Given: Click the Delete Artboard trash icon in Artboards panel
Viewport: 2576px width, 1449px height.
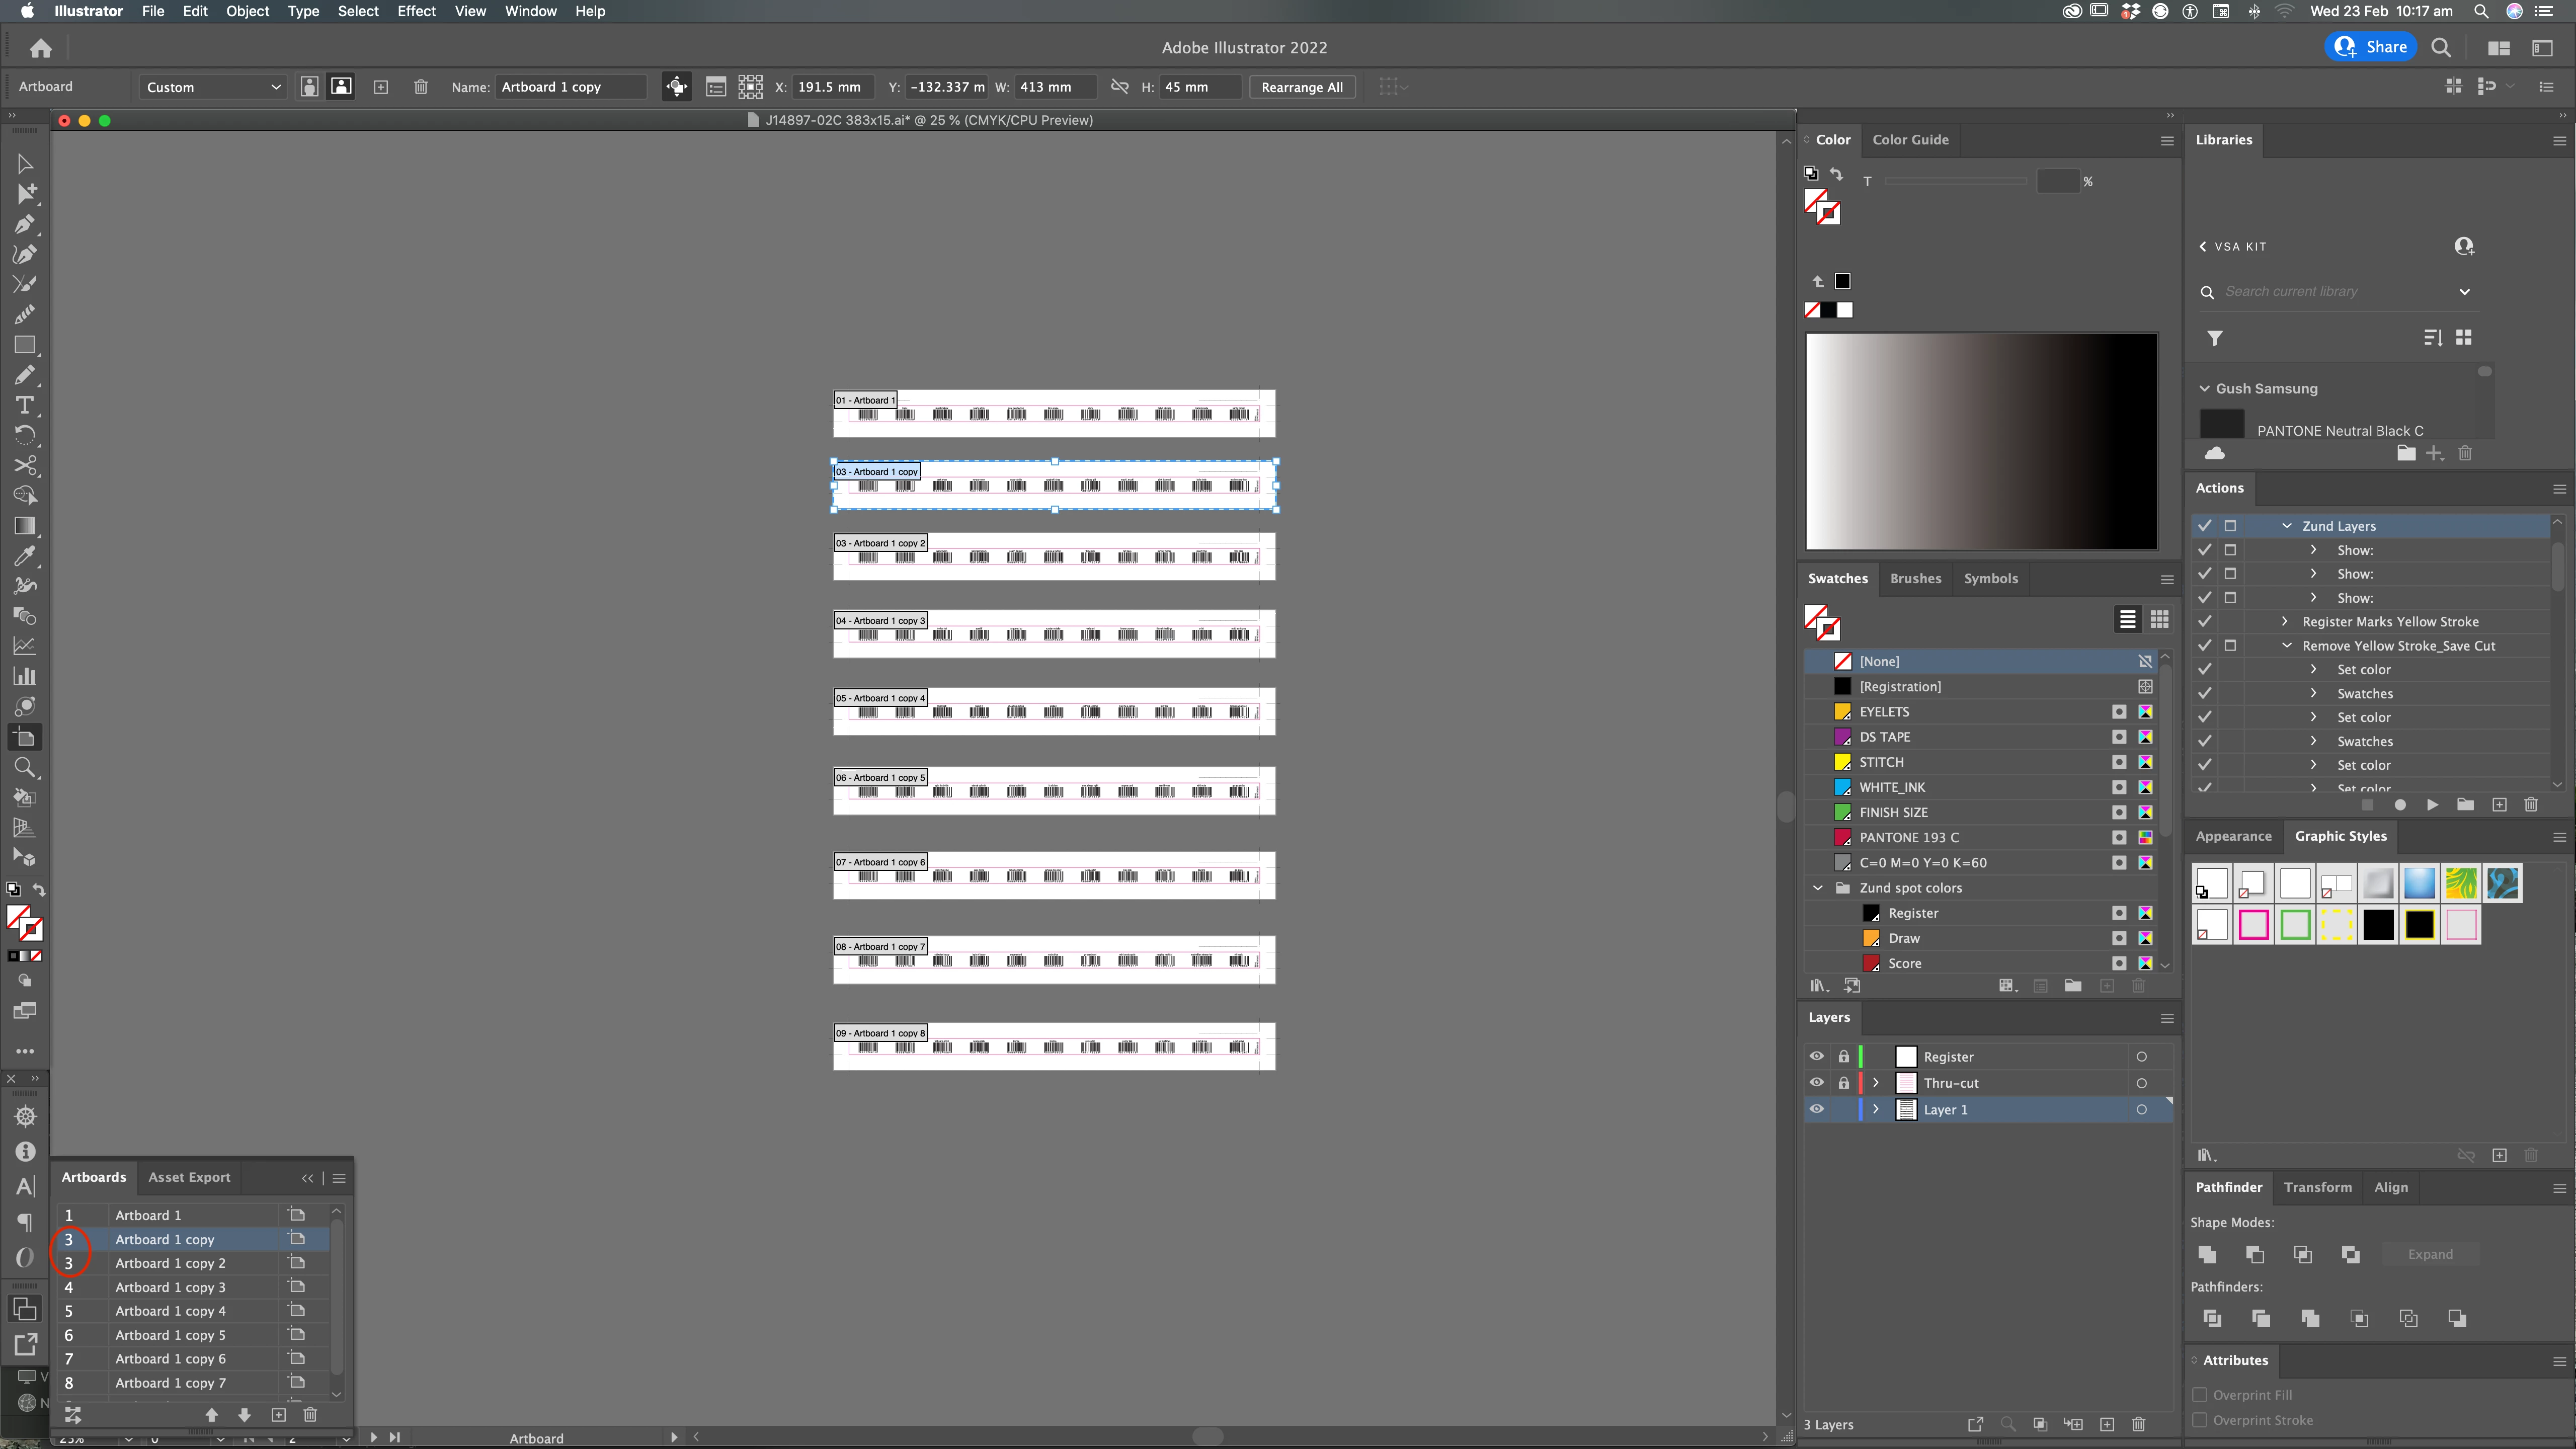Looking at the screenshot, I should [310, 1414].
